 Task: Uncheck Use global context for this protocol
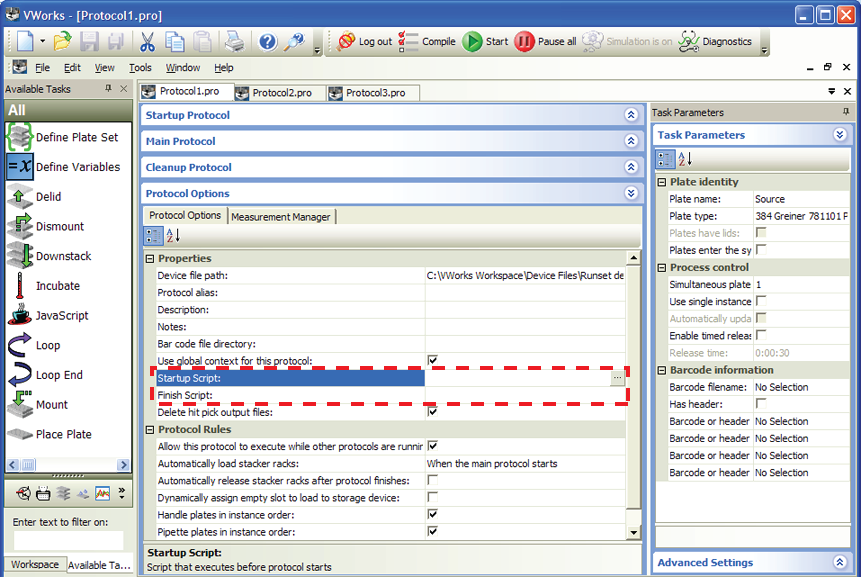[x=433, y=361]
